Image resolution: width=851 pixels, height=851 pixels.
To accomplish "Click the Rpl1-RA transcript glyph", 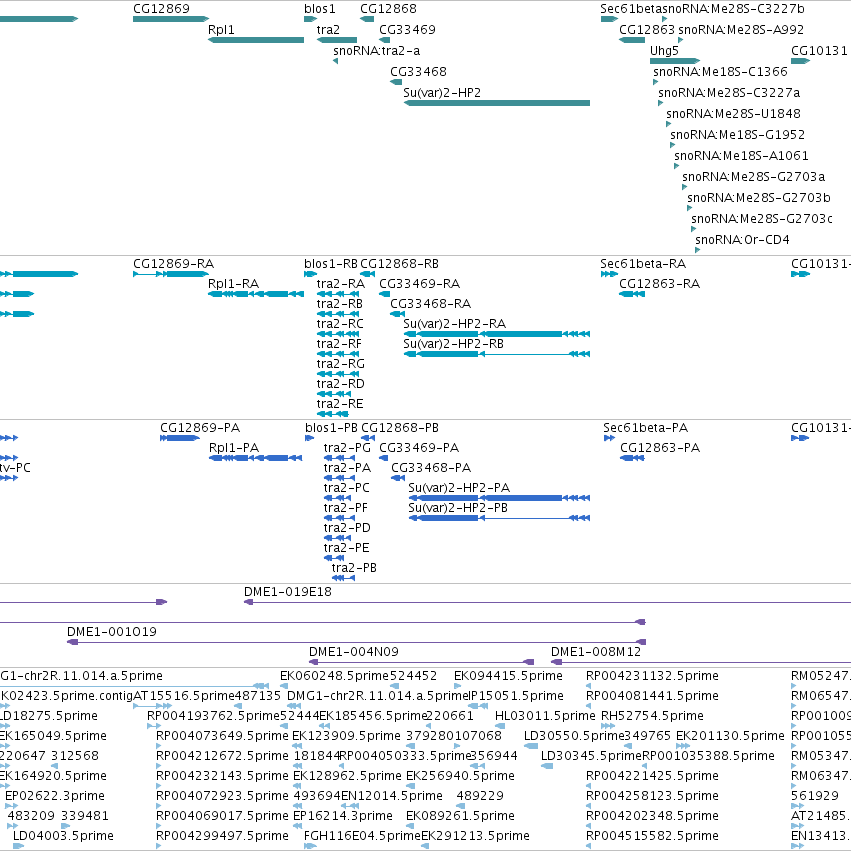I will click(x=256, y=294).
